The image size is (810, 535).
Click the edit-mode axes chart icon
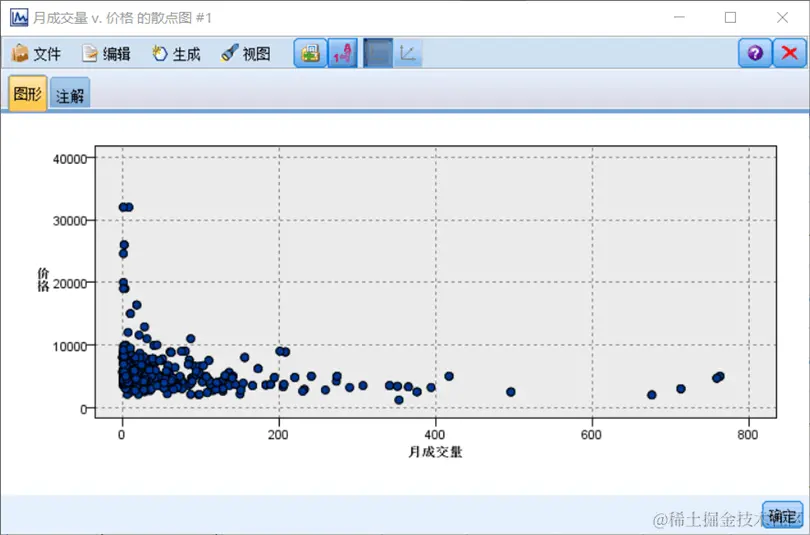click(408, 53)
